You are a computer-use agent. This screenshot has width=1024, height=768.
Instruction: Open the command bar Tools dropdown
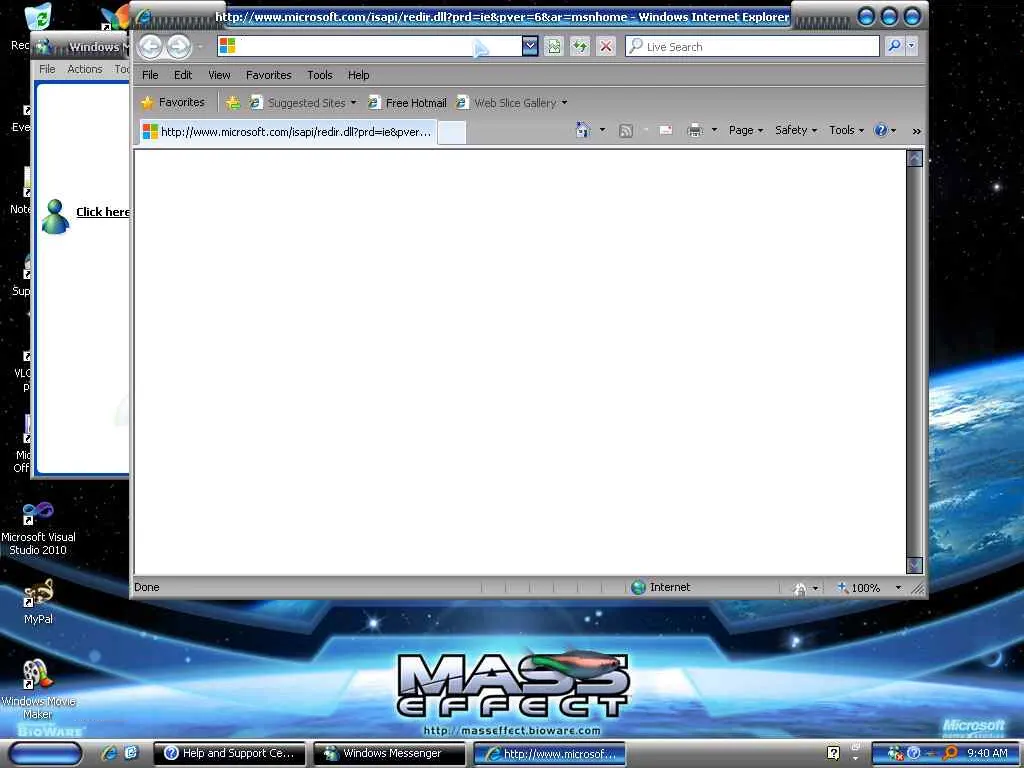click(846, 131)
